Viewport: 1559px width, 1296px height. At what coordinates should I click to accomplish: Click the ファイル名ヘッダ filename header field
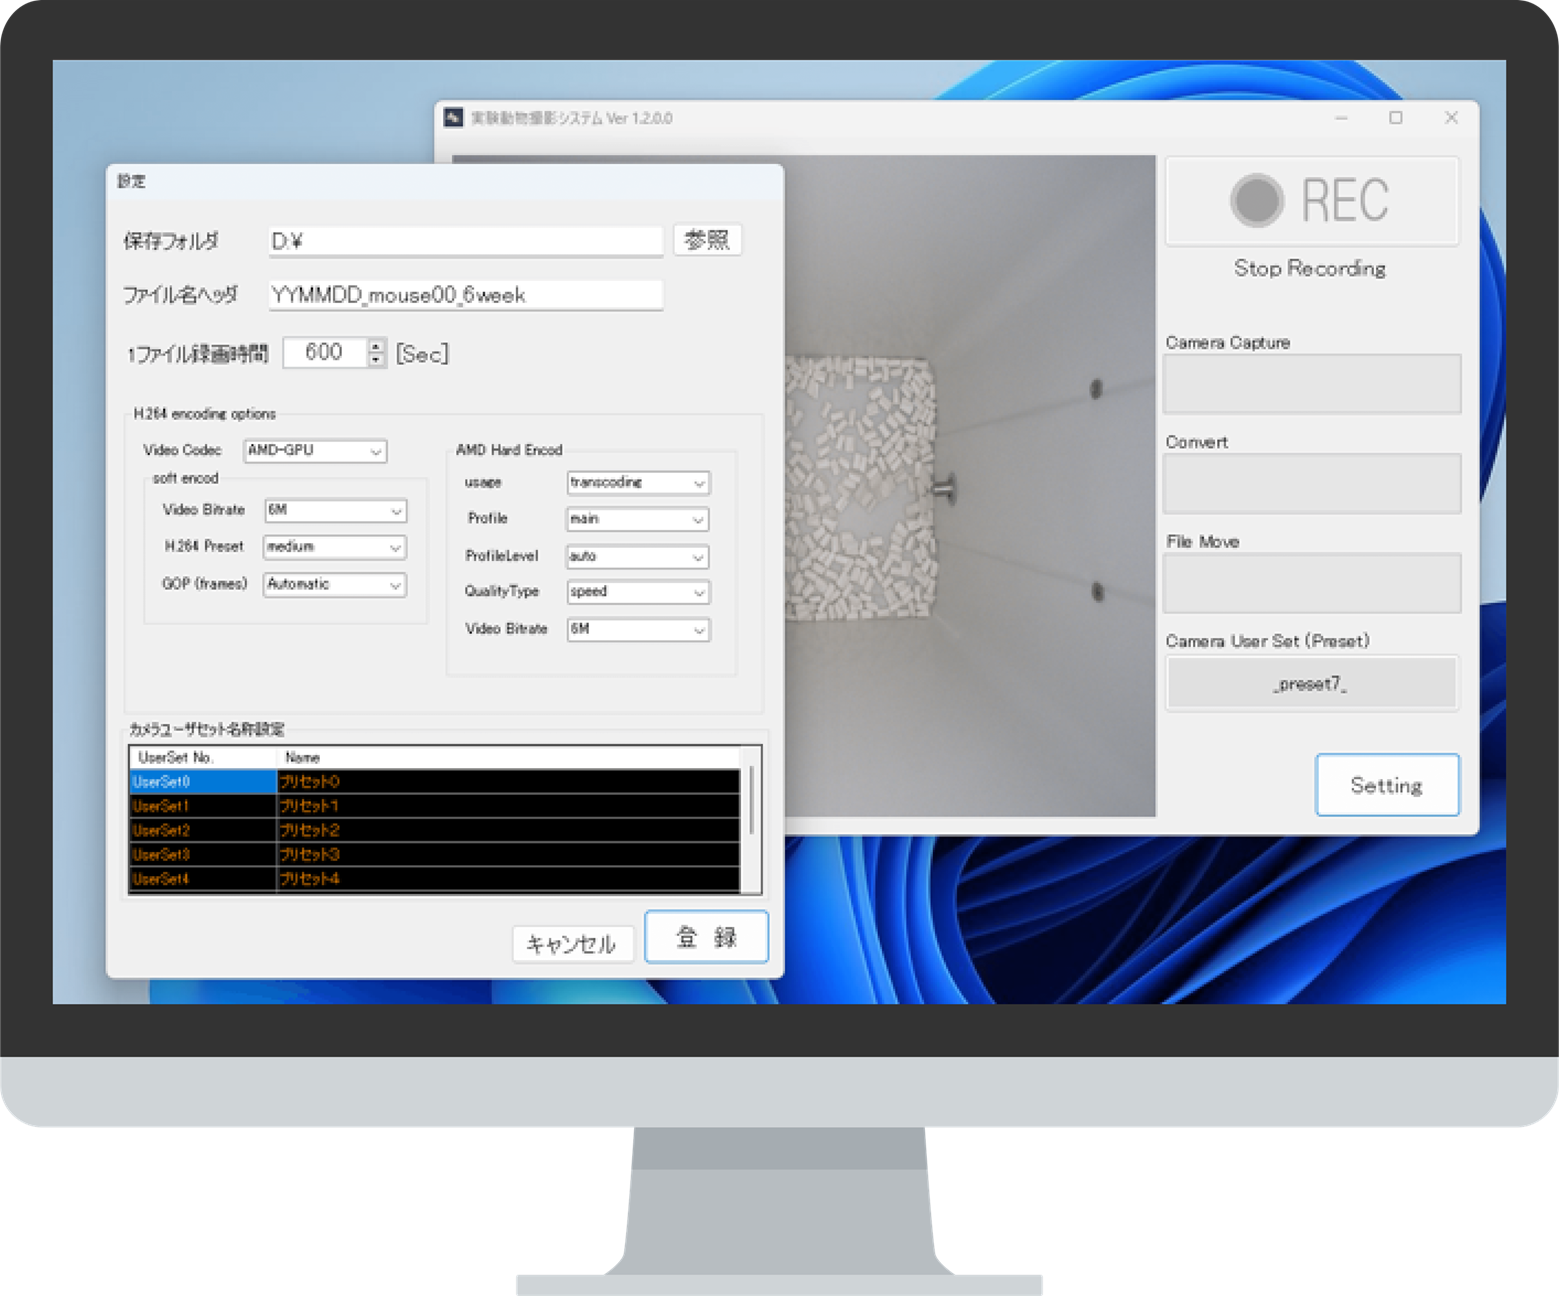click(465, 295)
